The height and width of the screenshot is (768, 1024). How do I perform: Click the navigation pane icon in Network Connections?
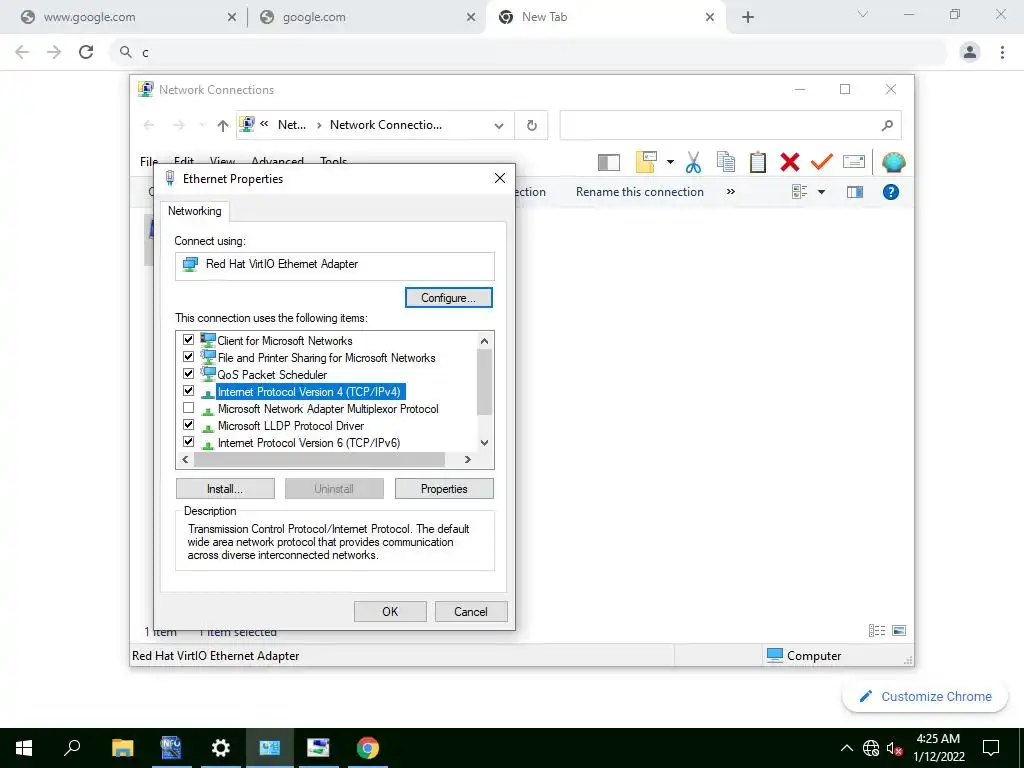pyautogui.click(x=609, y=162)
